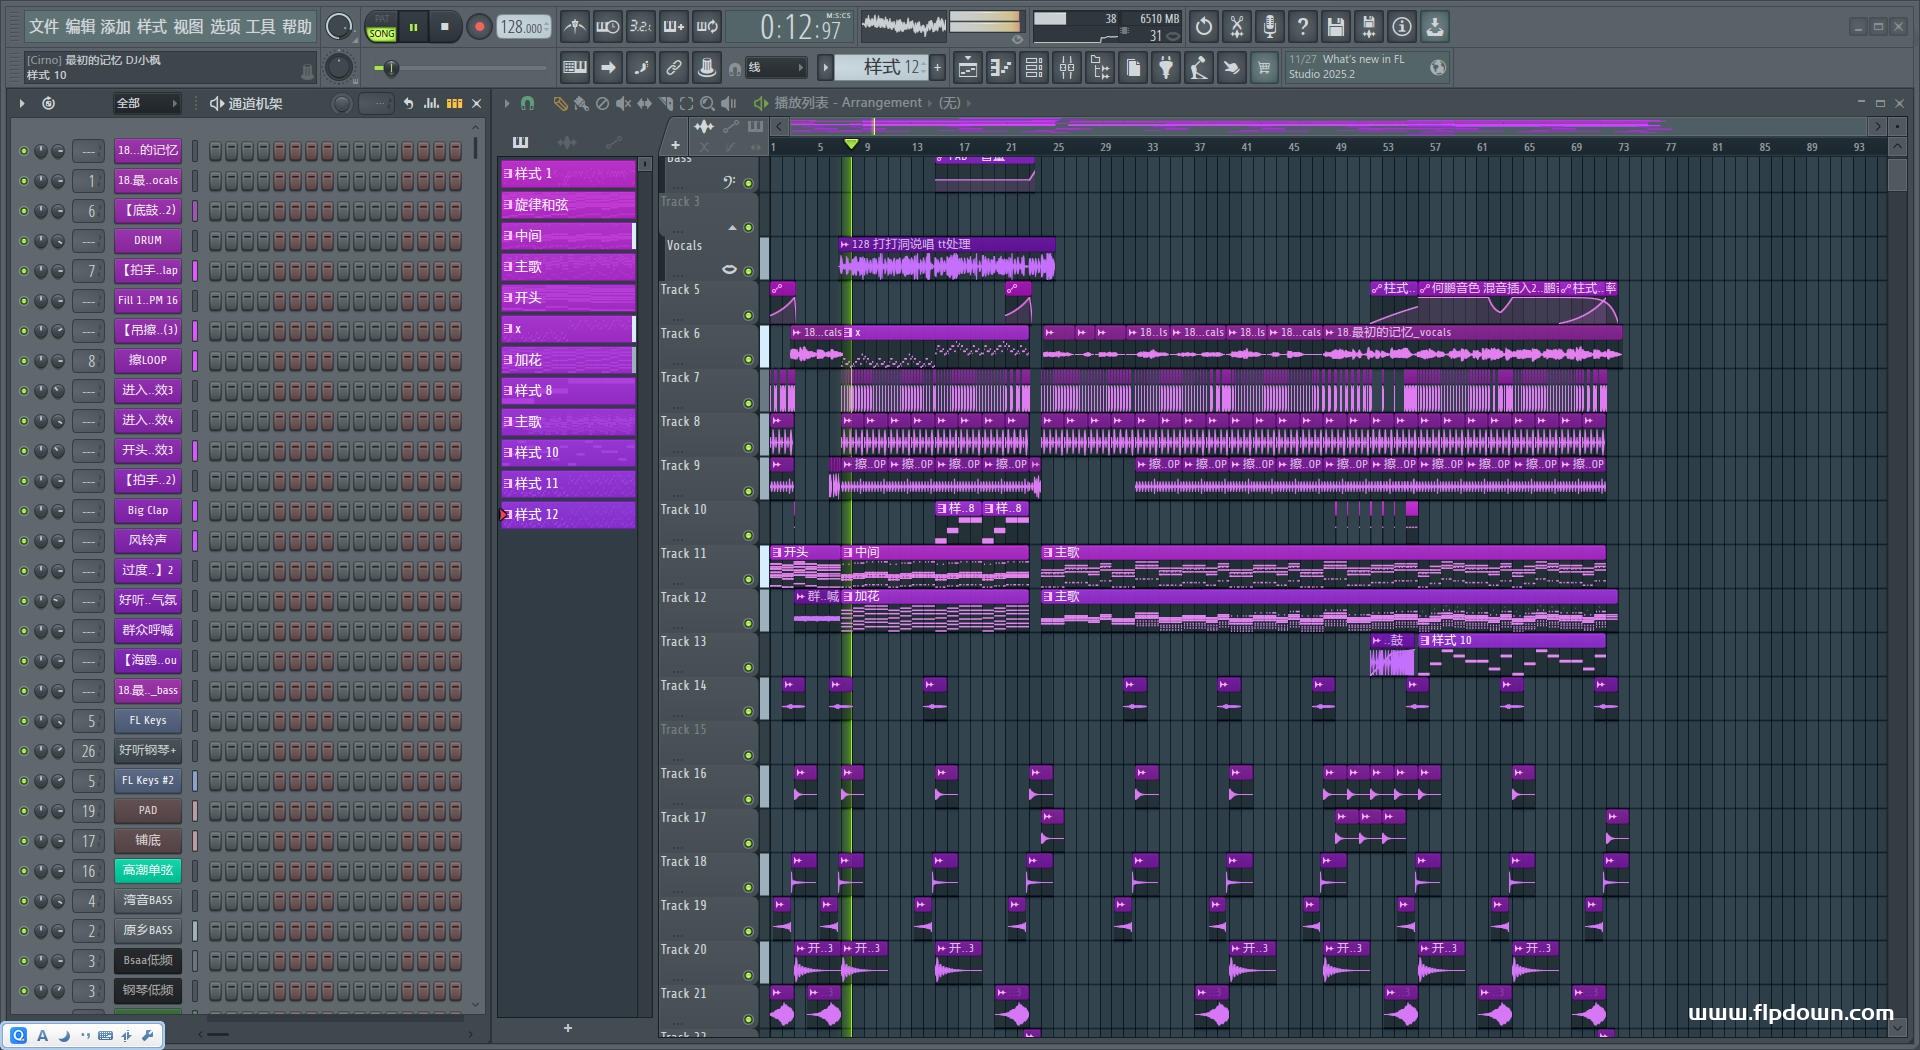Select the 旋律和弦 pattern in picker
This screenshot has width=1920, height=1050.
click(567, 205)
